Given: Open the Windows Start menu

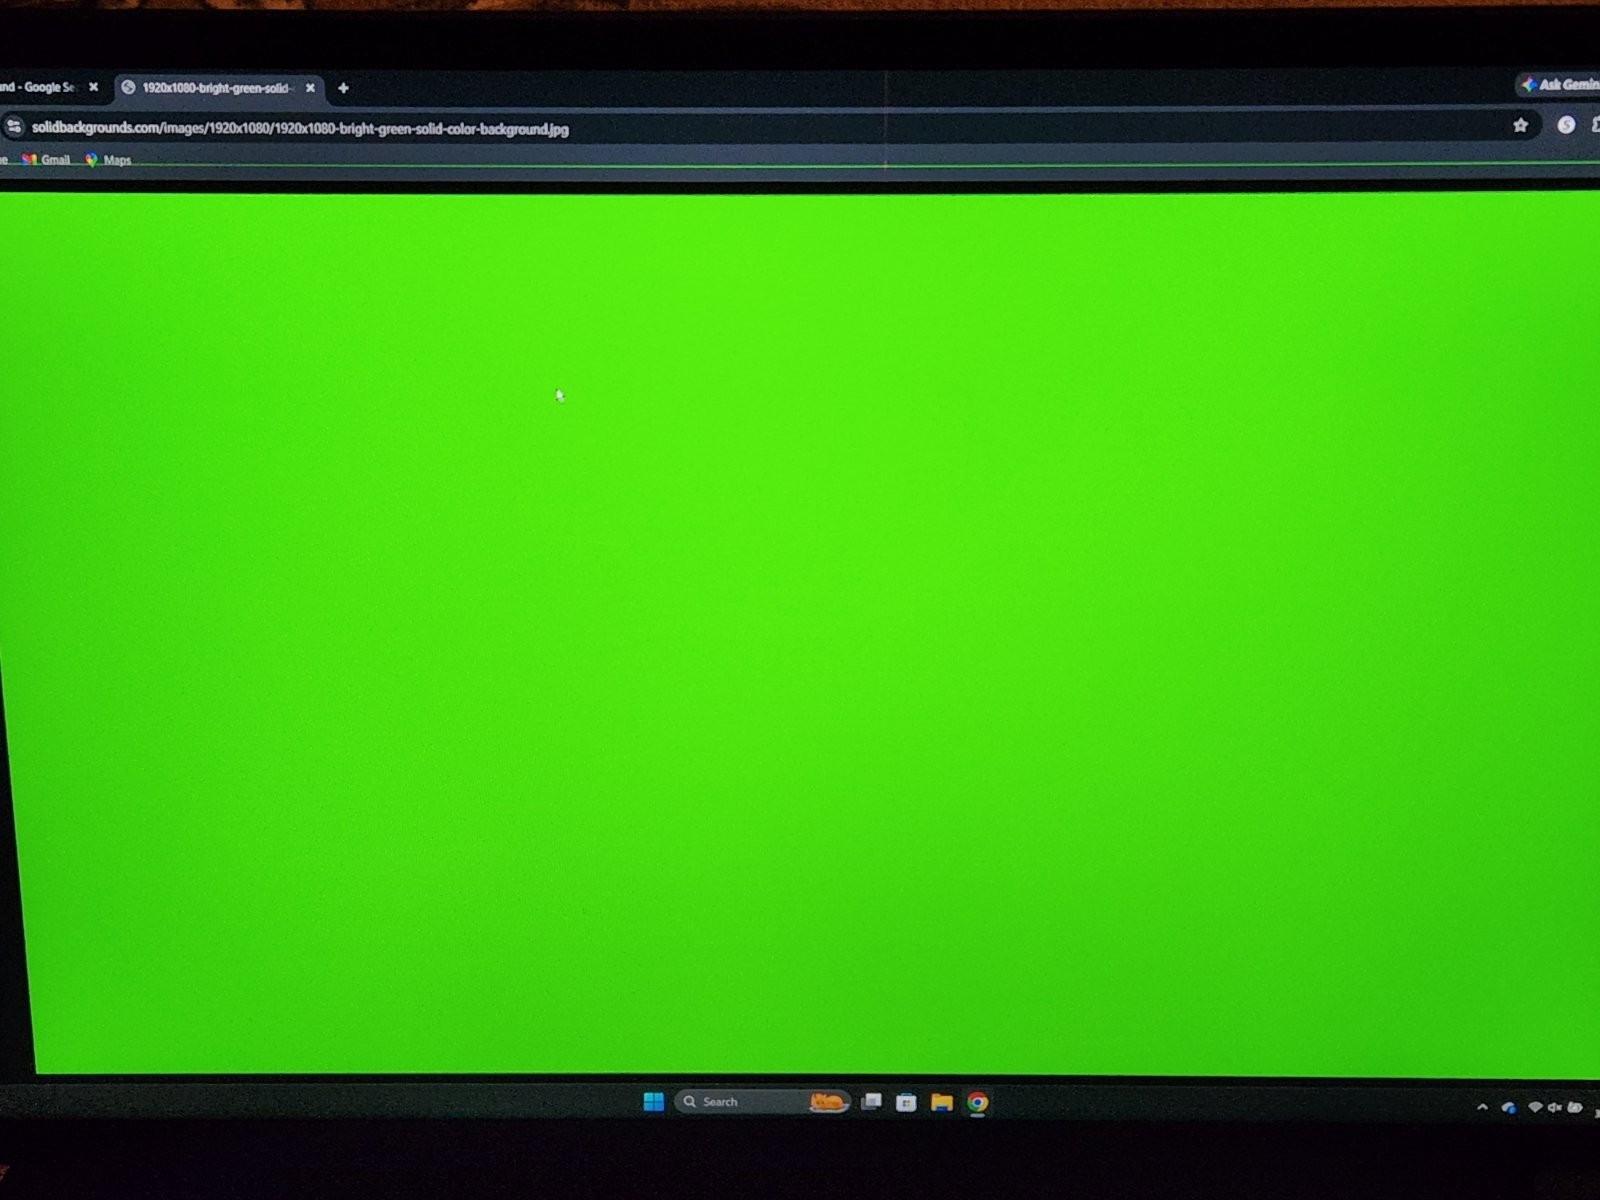Looking at the screenshot, I should [x=653, y=1102].
